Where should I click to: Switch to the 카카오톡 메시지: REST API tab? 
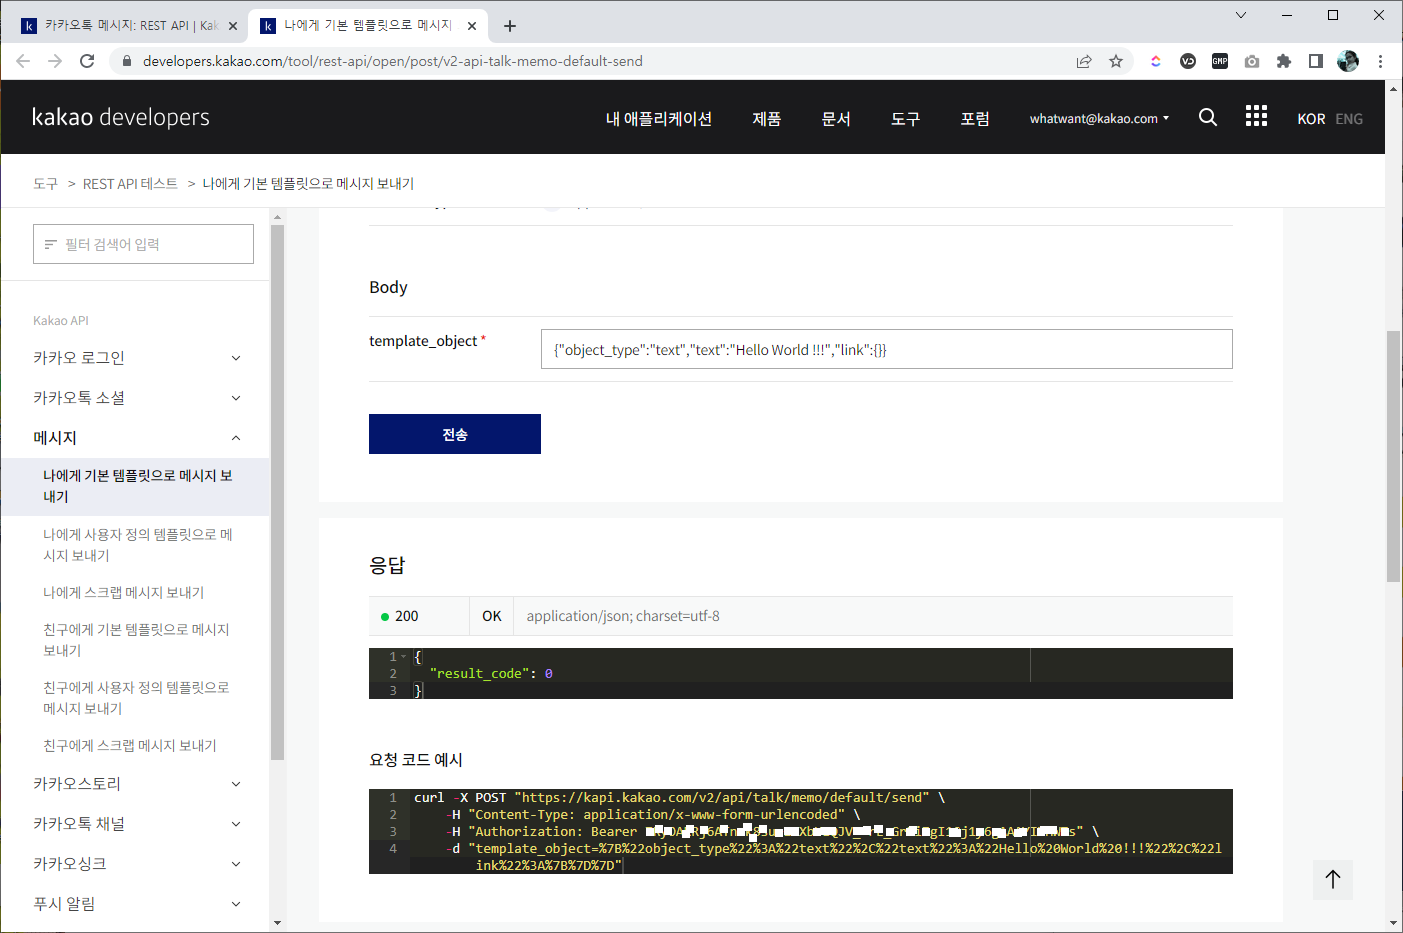click(x=131, y=26)
